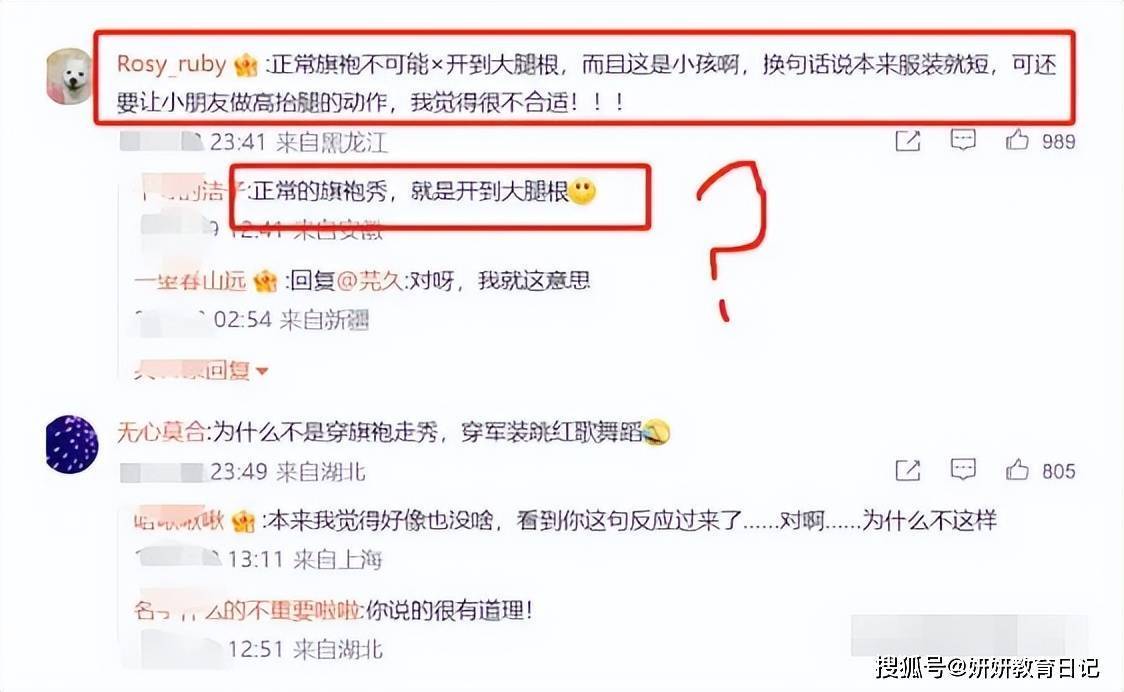The image size is (1124, 692).
Task: Like Rosy_ruby's comment with 989 likes
Action: (1016, 139)
